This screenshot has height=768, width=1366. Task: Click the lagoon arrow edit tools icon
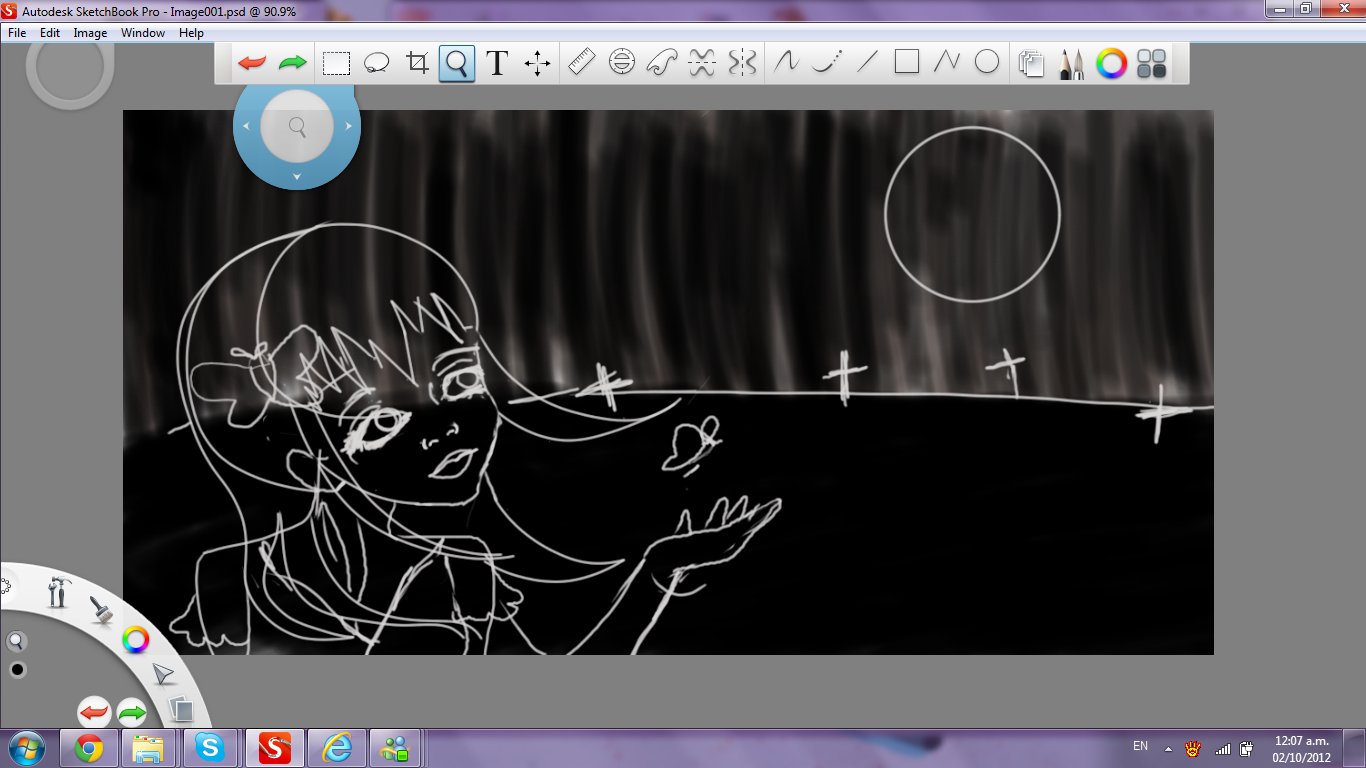[163, 675]
